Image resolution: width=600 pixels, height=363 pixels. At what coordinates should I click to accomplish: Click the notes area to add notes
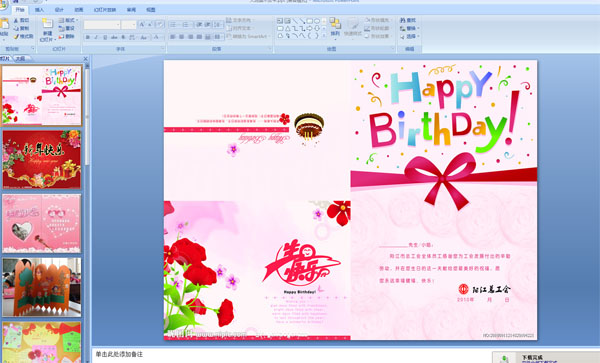click(x=291, y=355)
